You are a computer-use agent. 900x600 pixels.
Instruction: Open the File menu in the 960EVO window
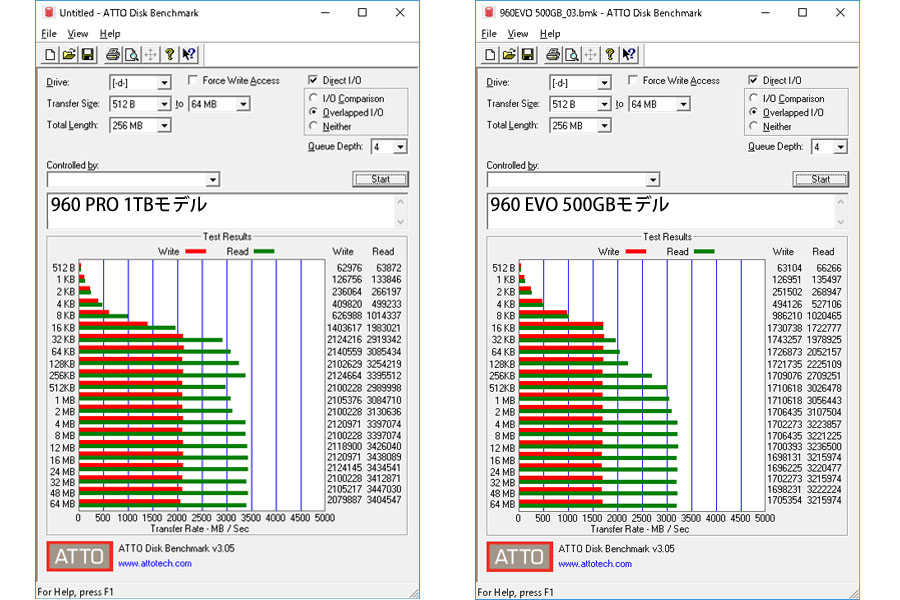click(x=488, y=34)
